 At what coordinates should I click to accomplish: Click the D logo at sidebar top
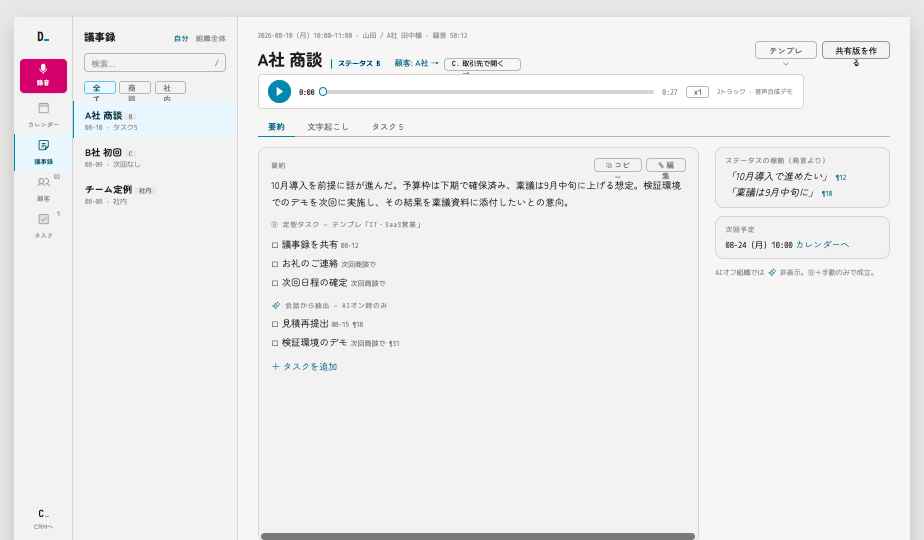pos(43,37)
